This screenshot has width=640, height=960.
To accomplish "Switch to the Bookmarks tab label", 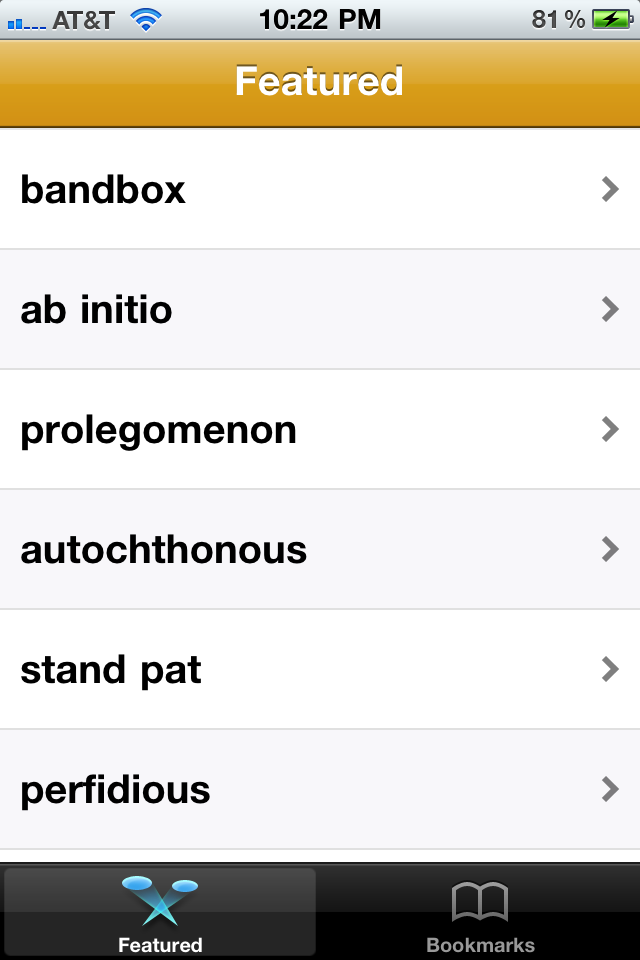I will pyautogui.click(x=480, y=945).
